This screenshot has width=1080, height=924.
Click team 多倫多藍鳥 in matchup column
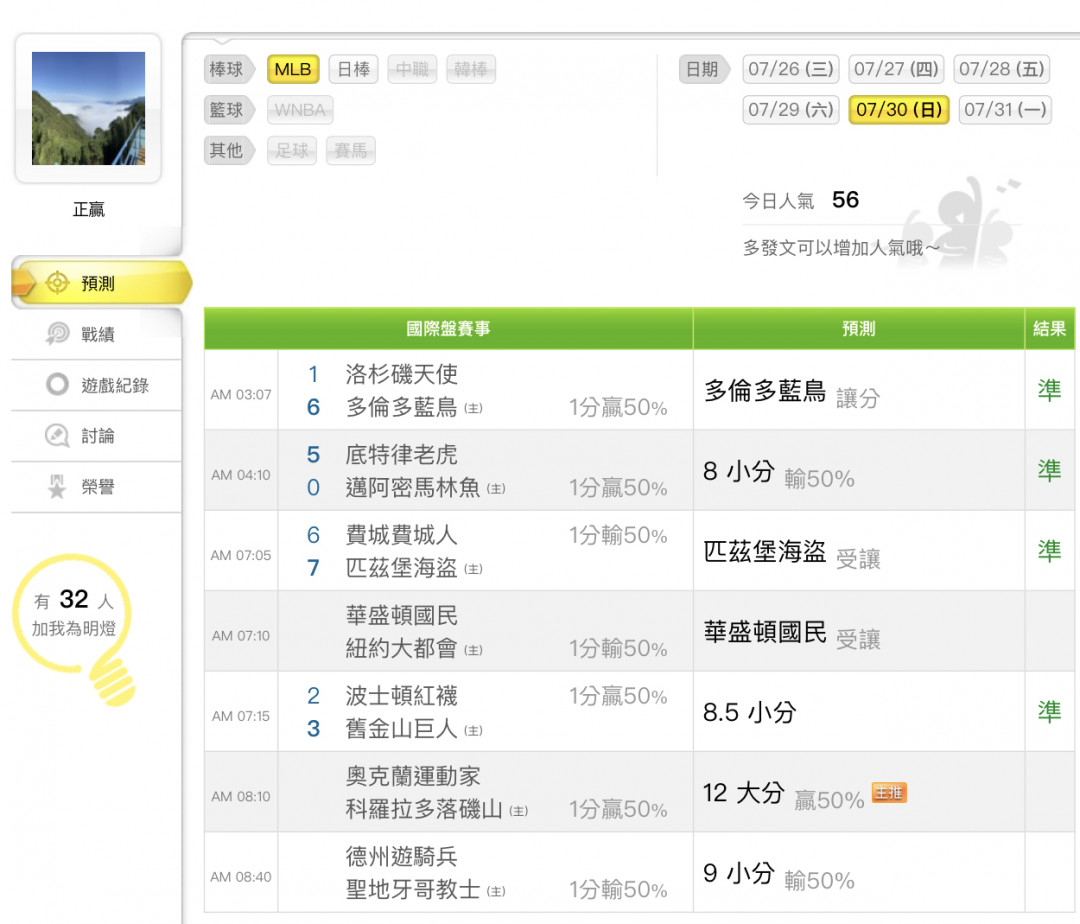(402, 407)
